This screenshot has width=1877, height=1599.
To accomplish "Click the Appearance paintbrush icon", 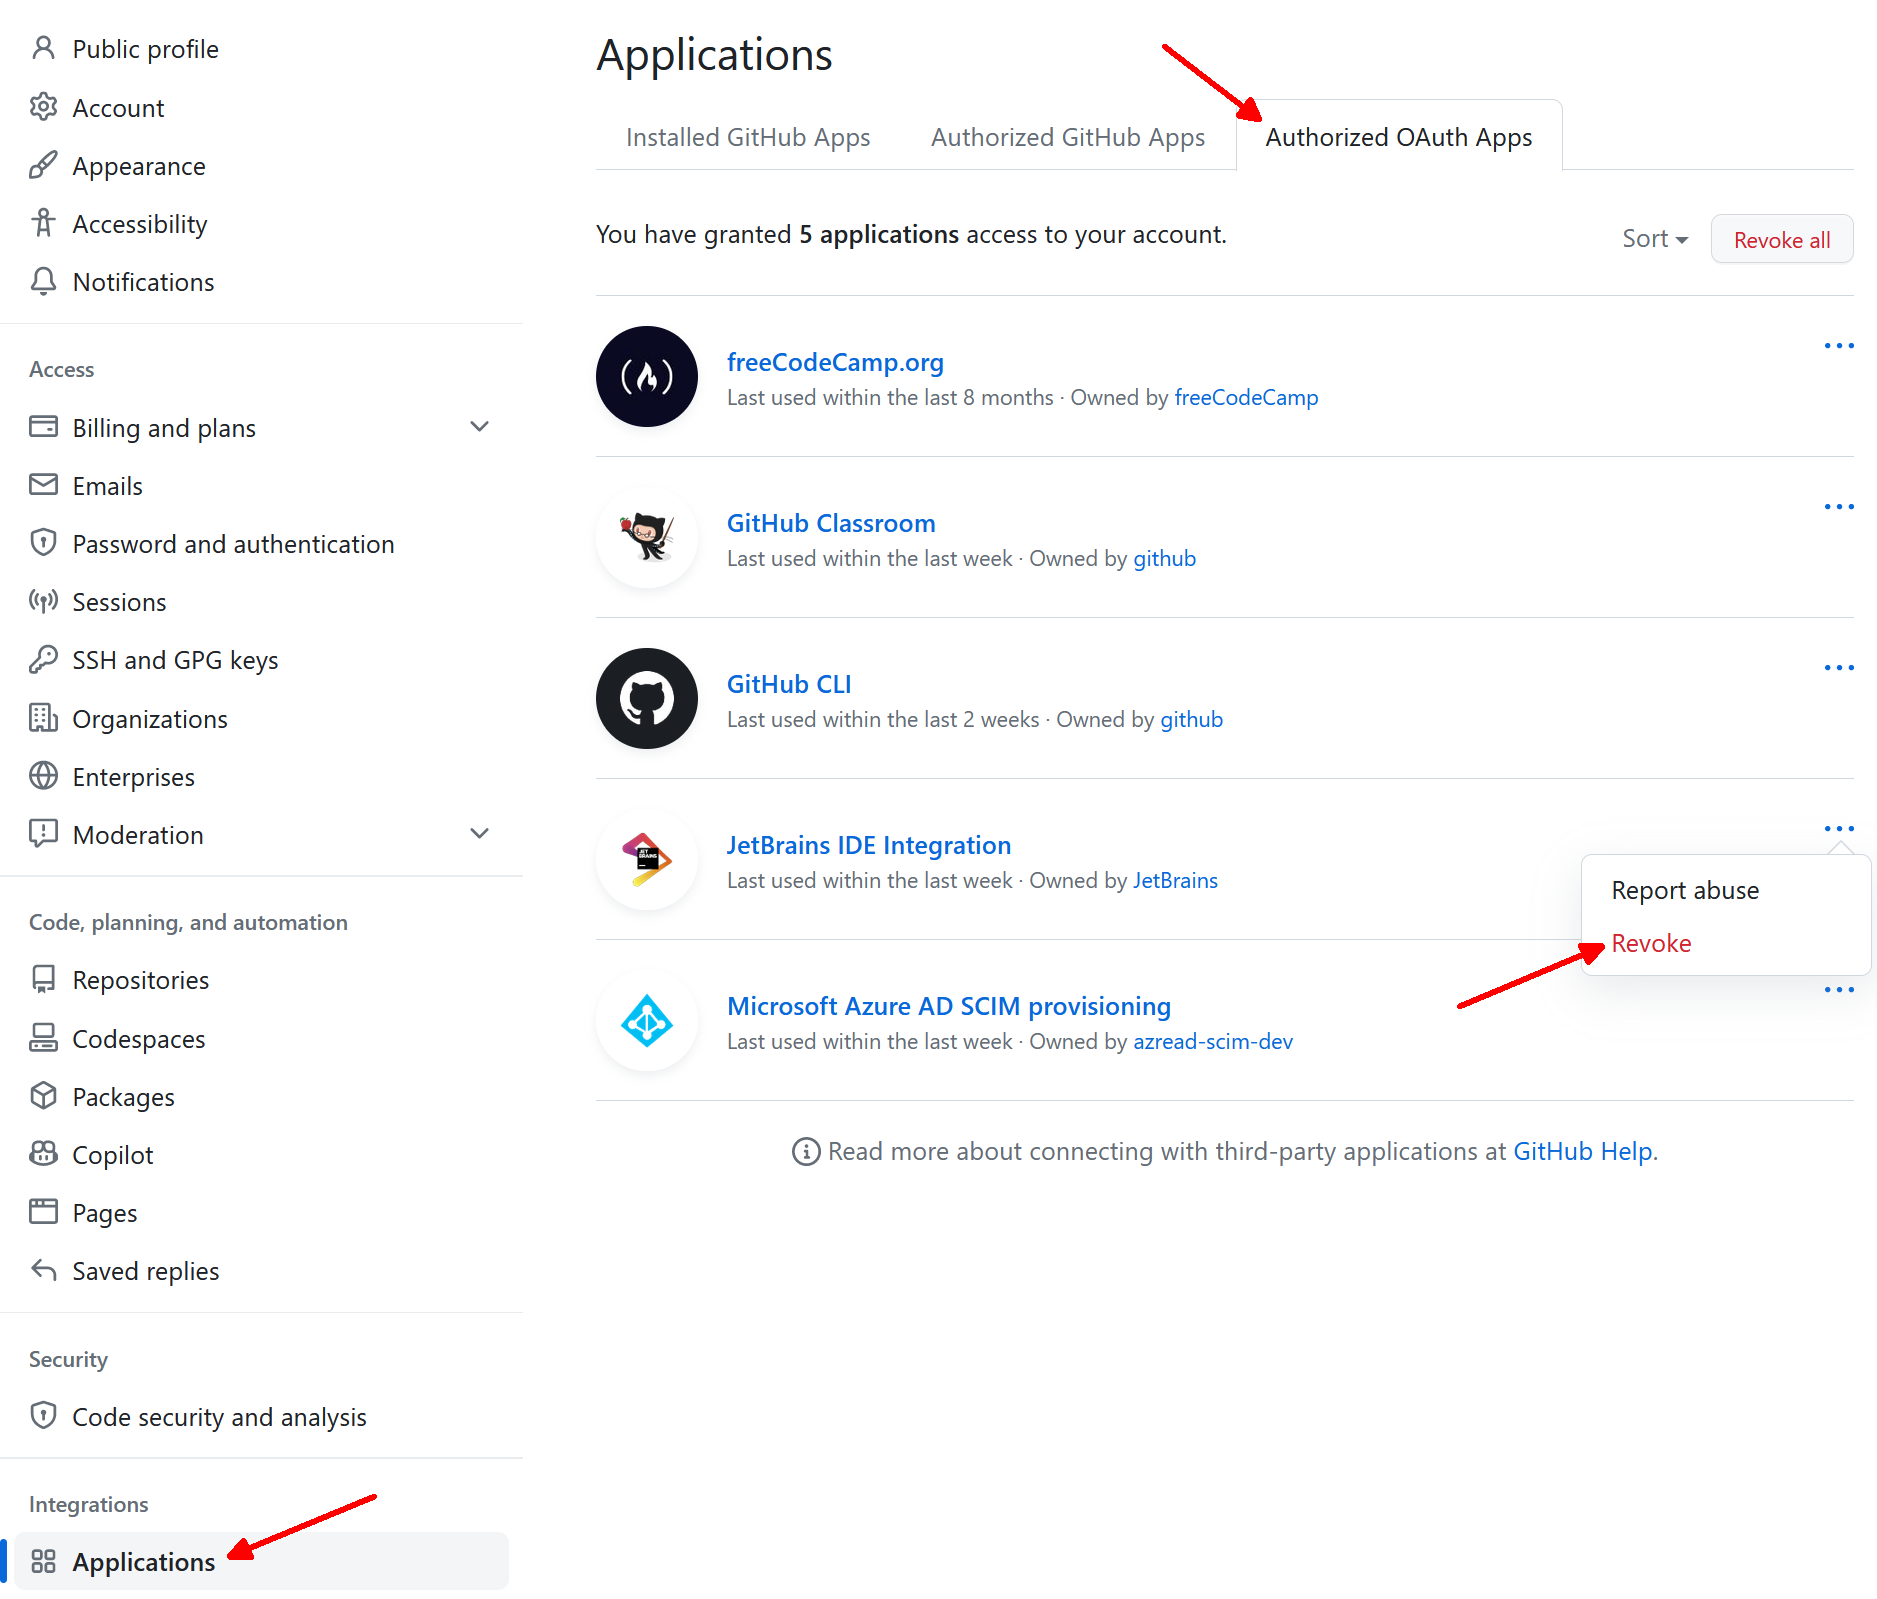I will pyautogui.click(x=43, y=165).
